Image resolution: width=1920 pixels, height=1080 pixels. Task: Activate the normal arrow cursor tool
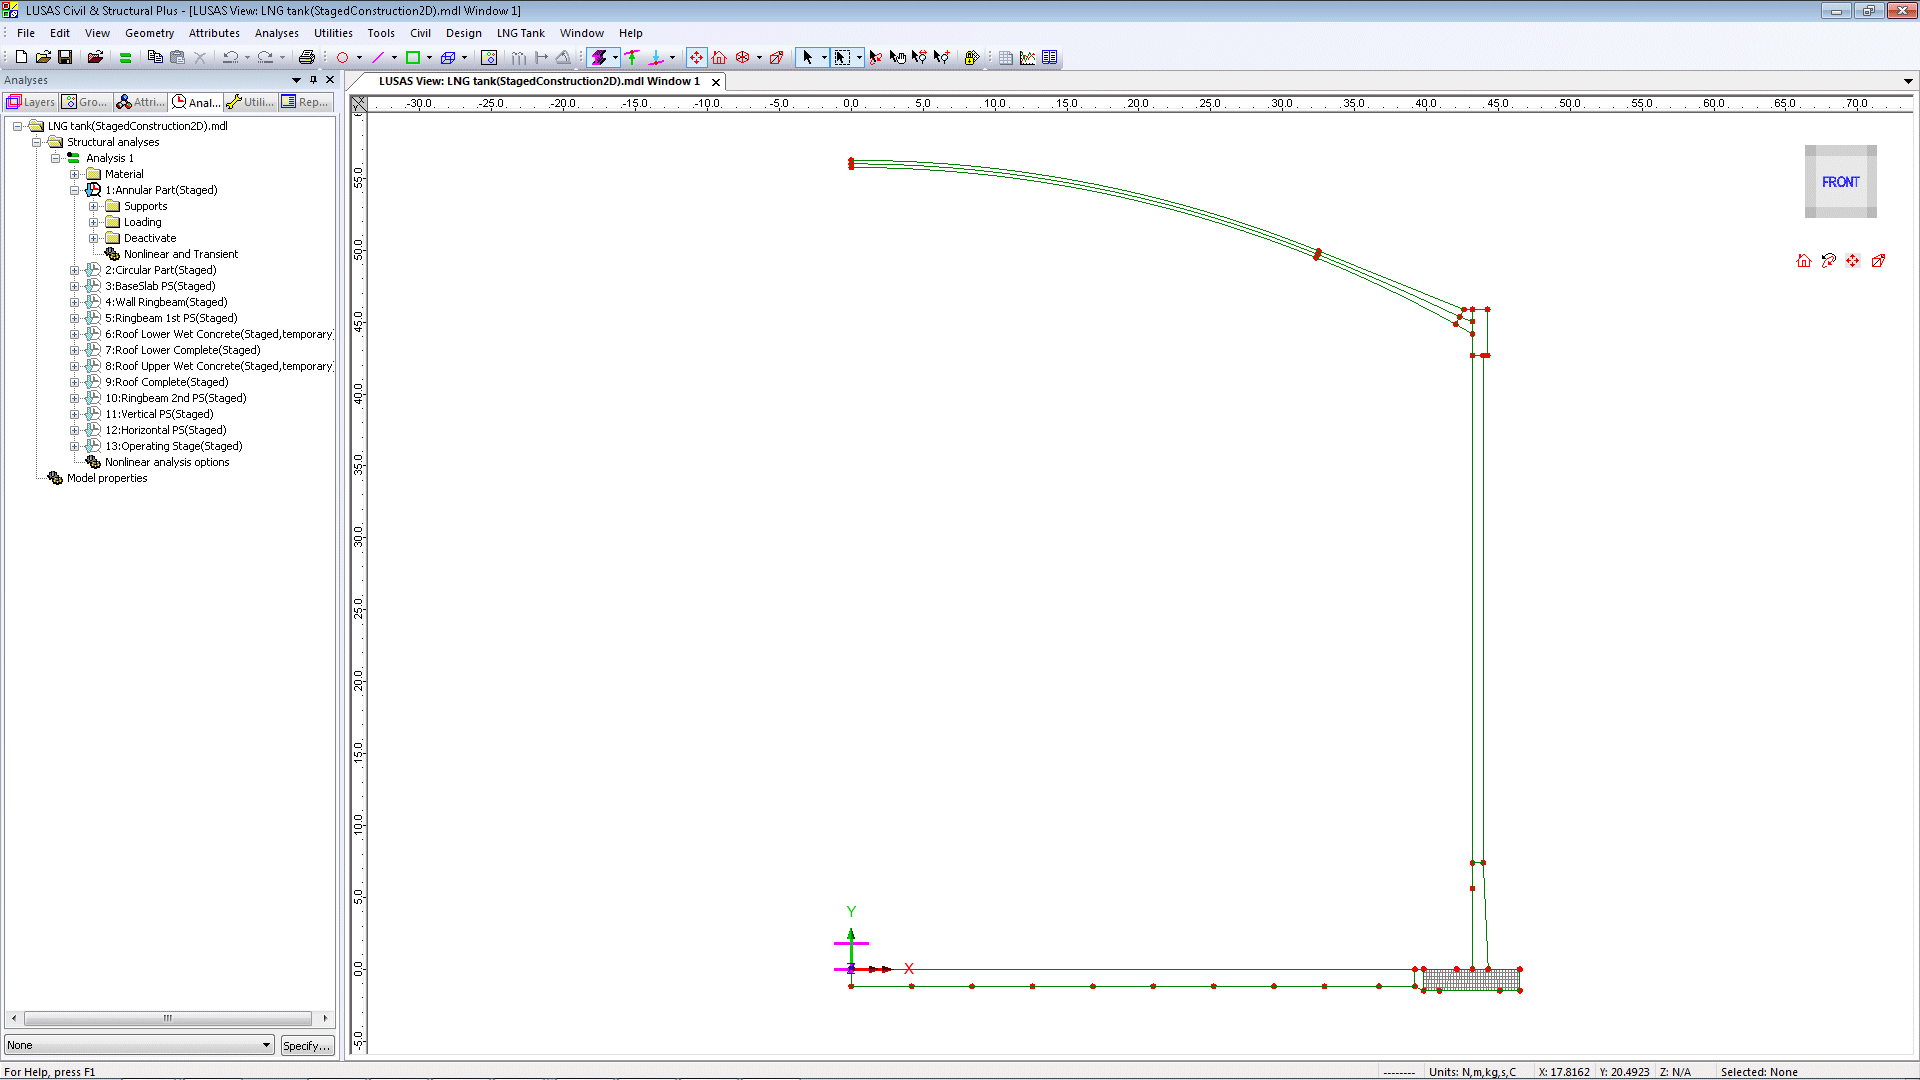coord(807,57)
